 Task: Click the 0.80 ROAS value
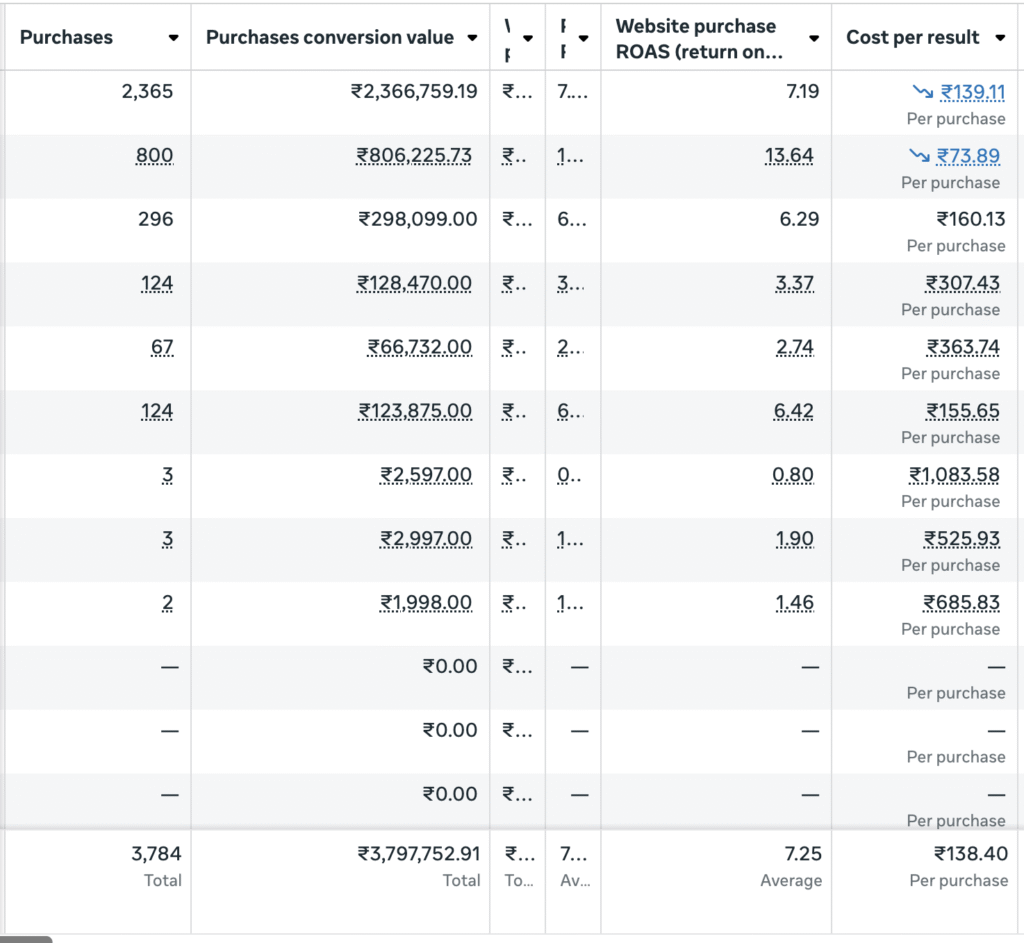click(794, 475)
